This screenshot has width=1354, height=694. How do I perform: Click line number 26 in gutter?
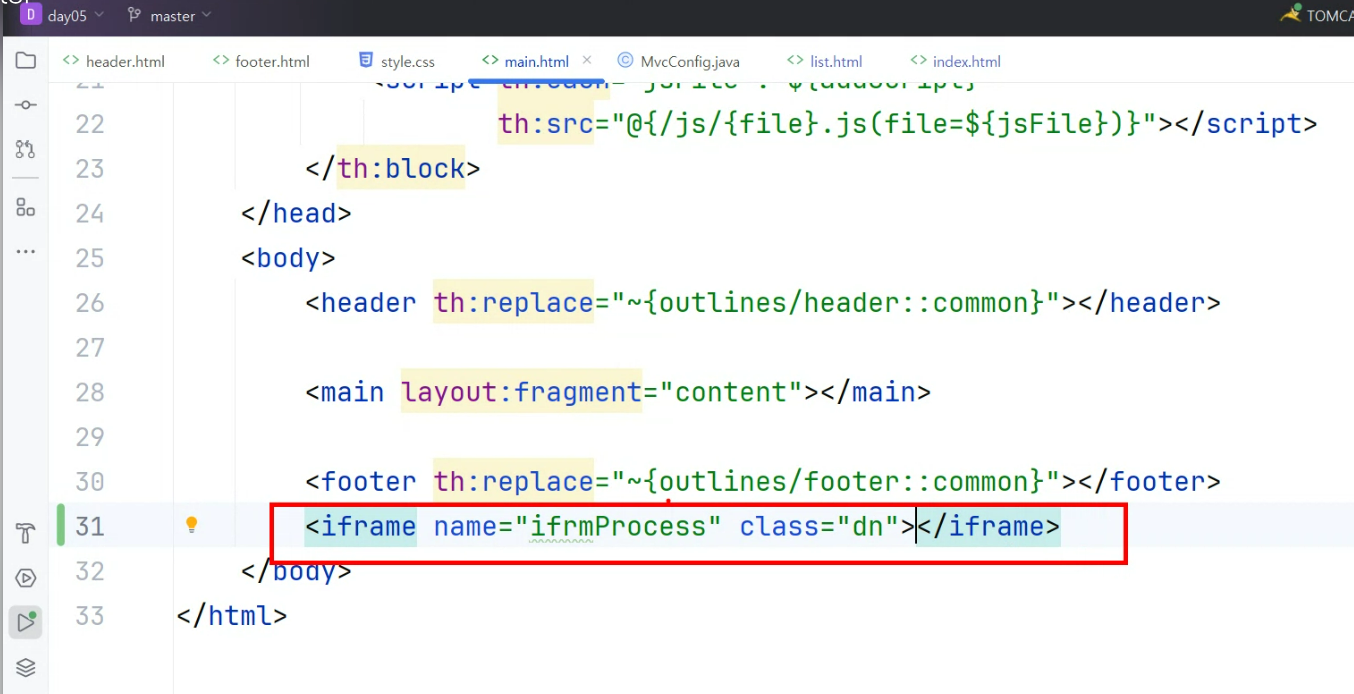tap(89, 302)
